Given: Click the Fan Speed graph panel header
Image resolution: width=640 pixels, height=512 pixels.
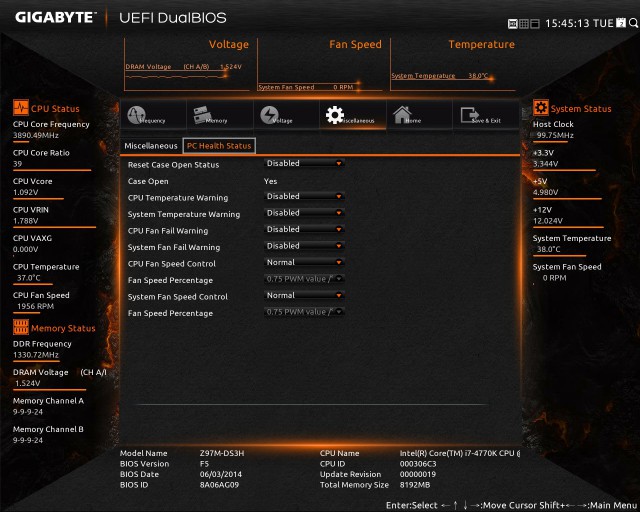Looking at the screenshot, I should tap(355, 45).
